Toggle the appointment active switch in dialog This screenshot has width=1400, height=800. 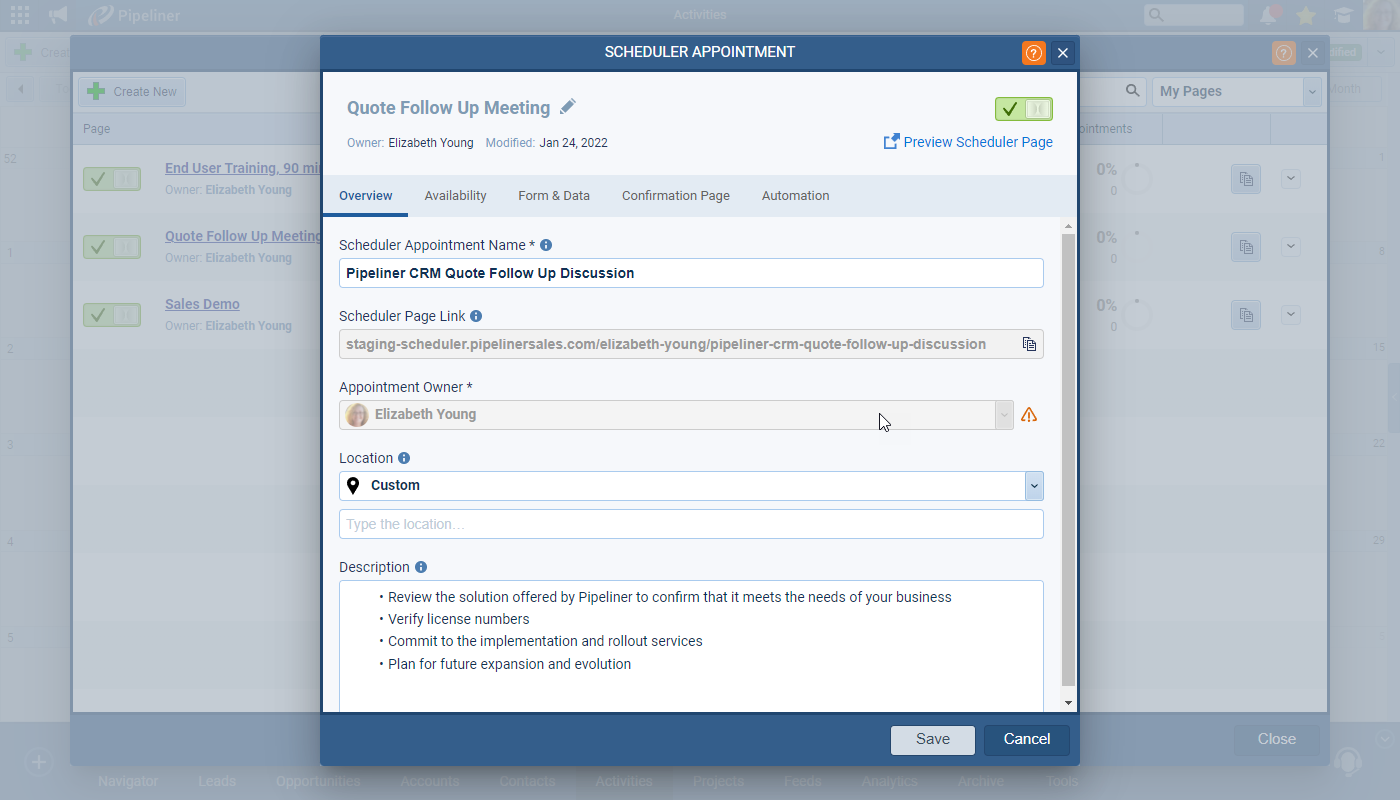tap(1023, 109)
